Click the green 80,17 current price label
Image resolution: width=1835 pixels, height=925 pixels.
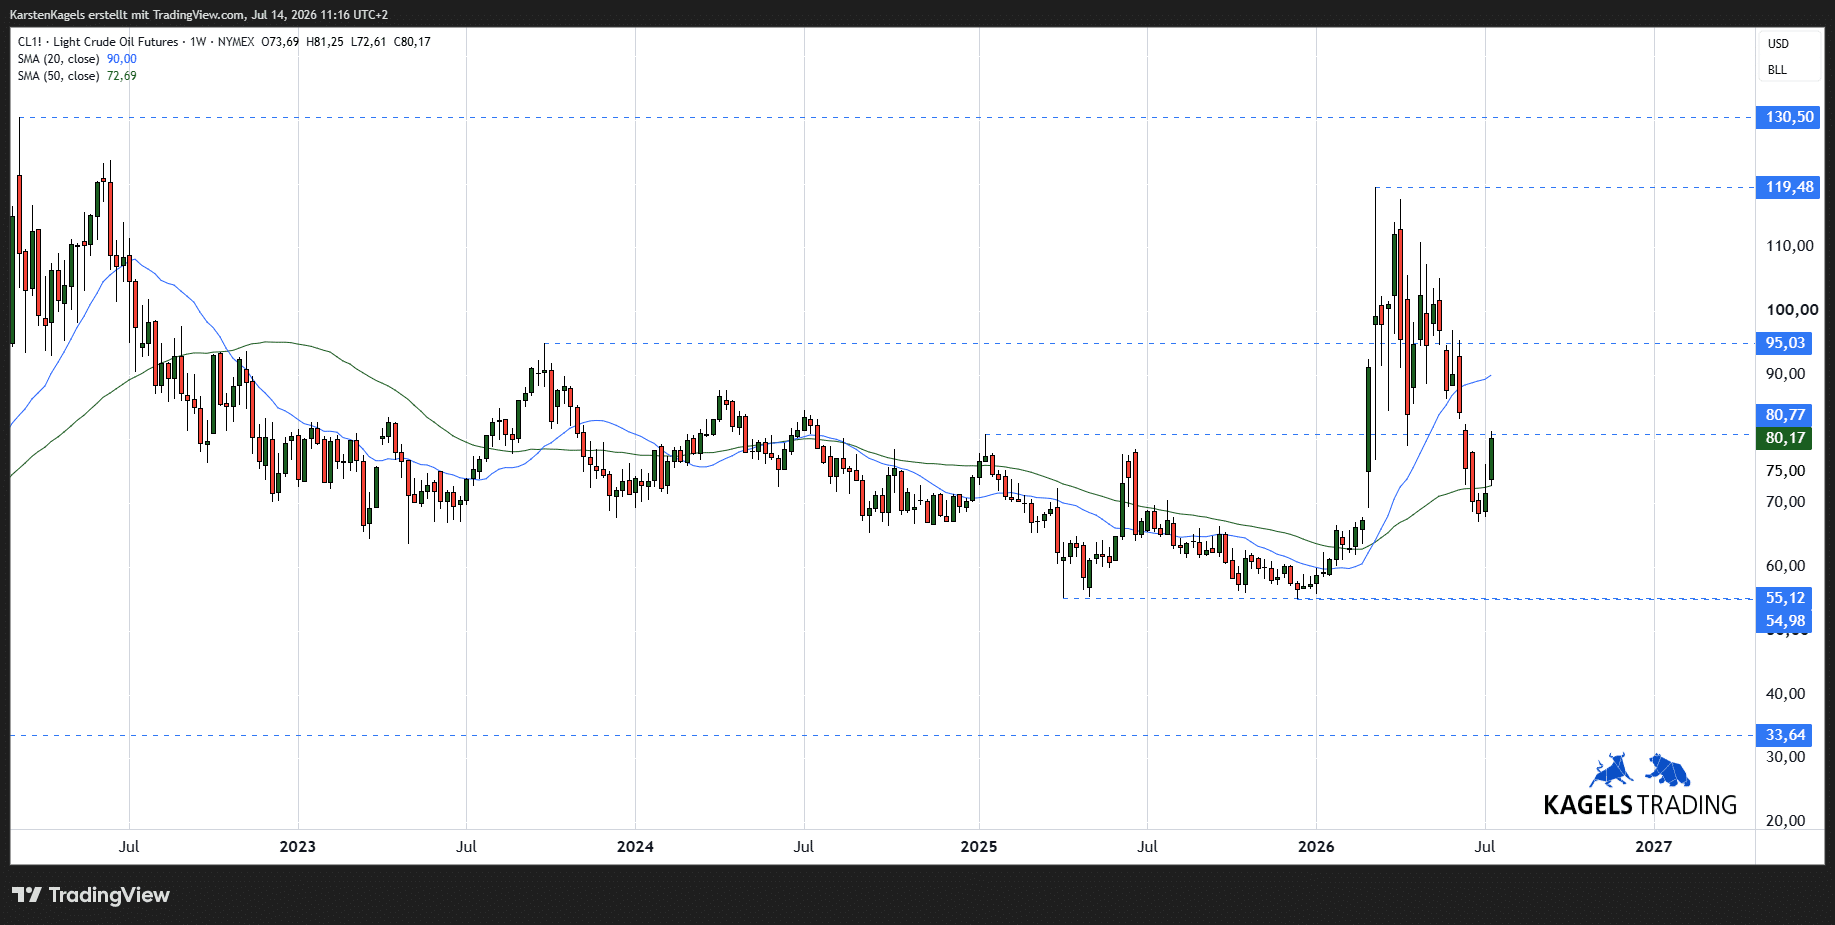(1784, 438)
